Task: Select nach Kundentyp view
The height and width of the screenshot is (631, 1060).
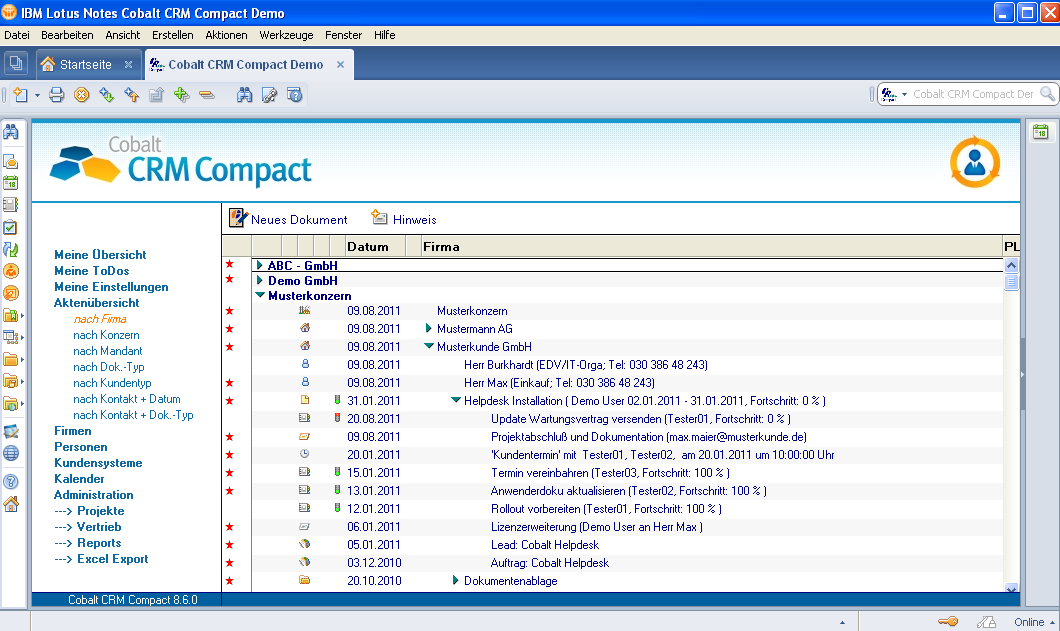Action: 112,383
